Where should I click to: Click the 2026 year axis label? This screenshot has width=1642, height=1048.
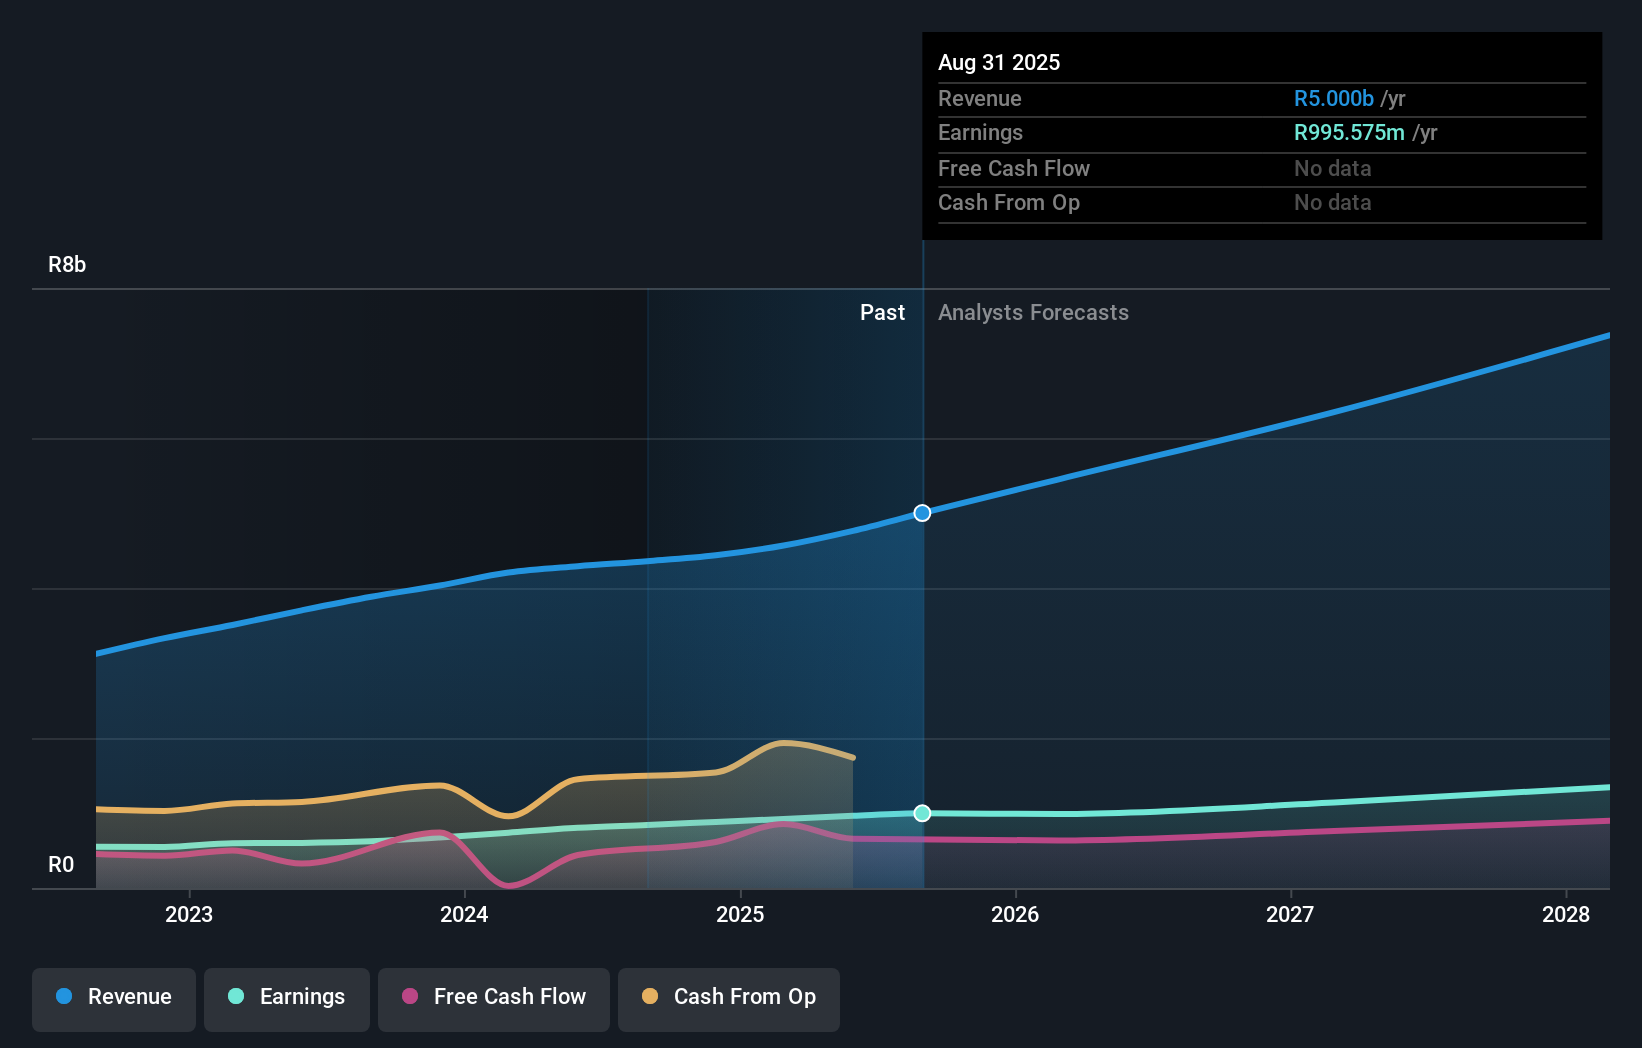point(1015,914)
